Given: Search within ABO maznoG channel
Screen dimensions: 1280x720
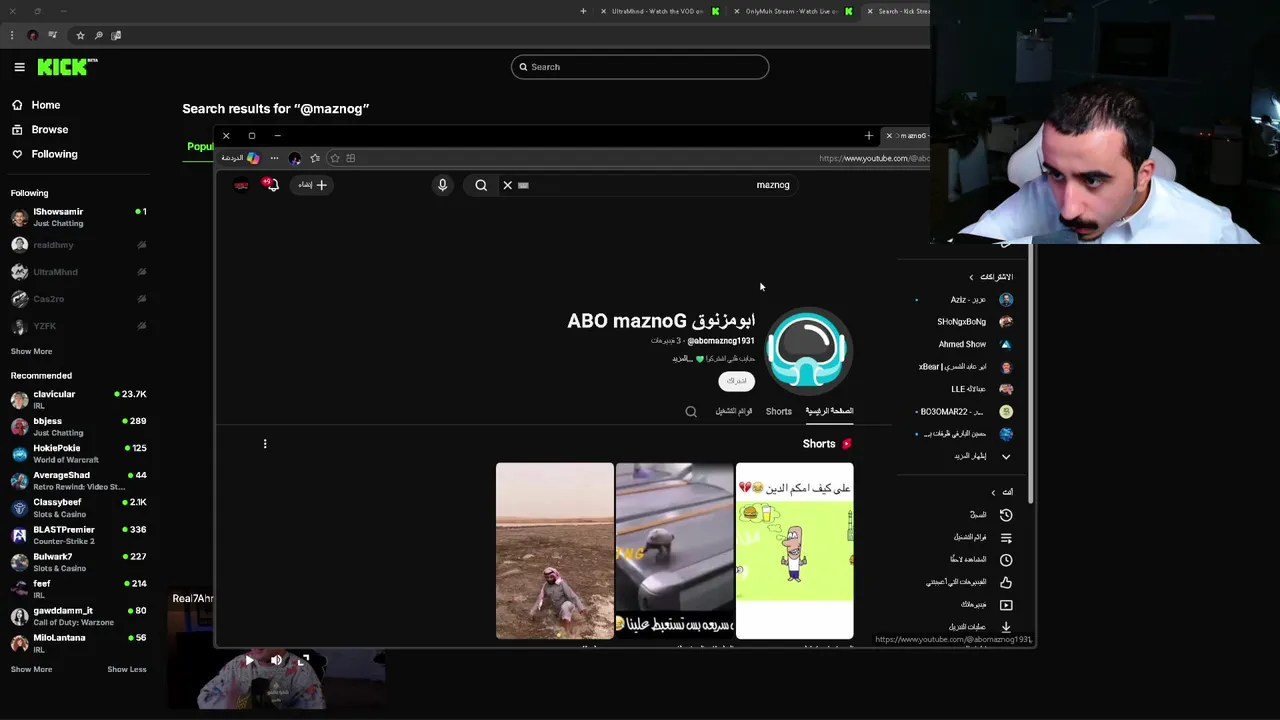Looking at the screenshot, I should pyautogui.click(x=691, y=411).
